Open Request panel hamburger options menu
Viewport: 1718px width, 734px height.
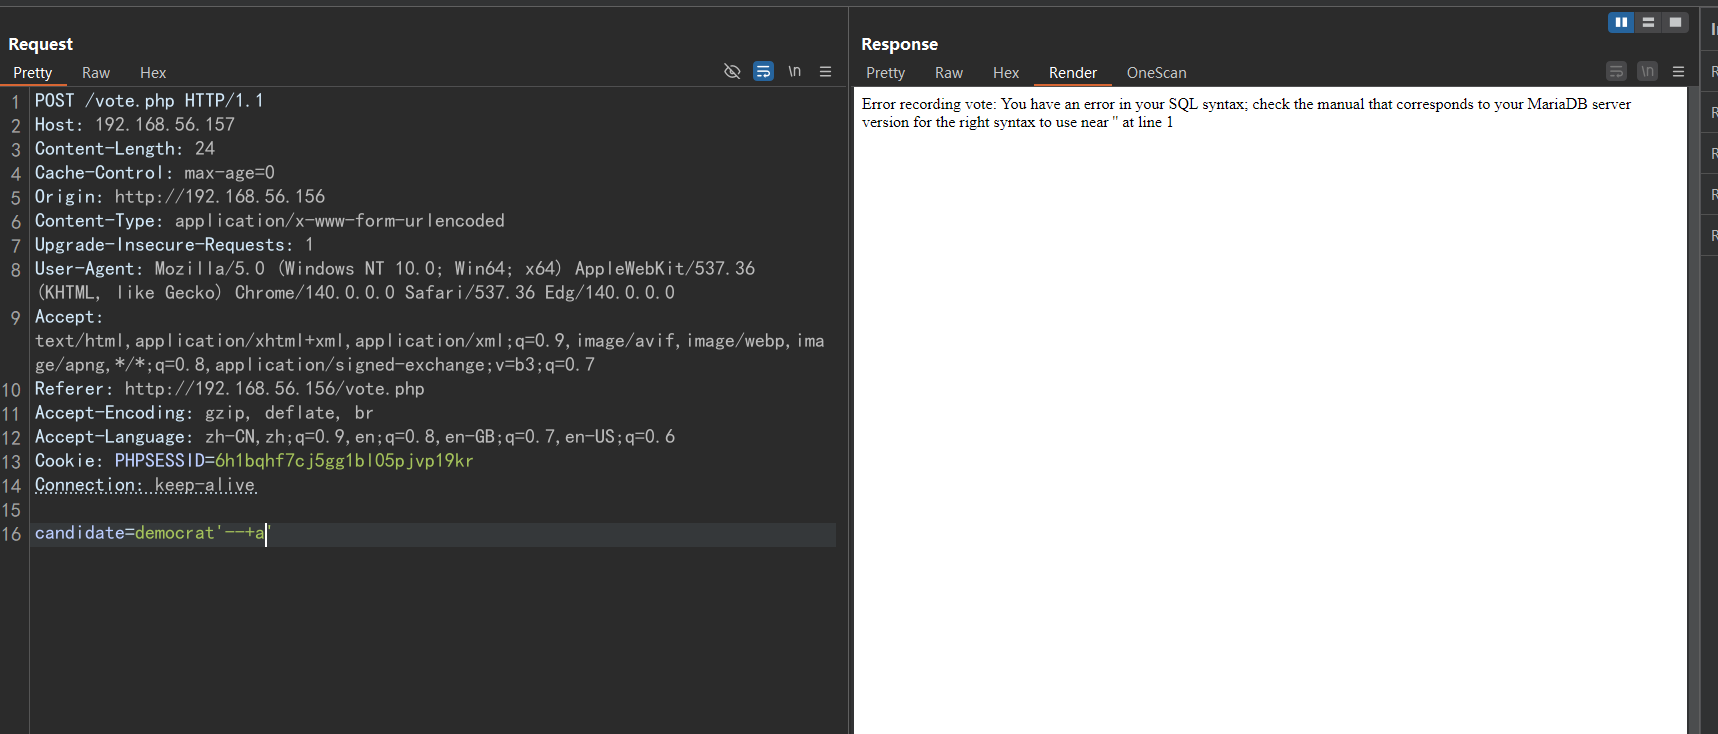[x=825, y=71]
